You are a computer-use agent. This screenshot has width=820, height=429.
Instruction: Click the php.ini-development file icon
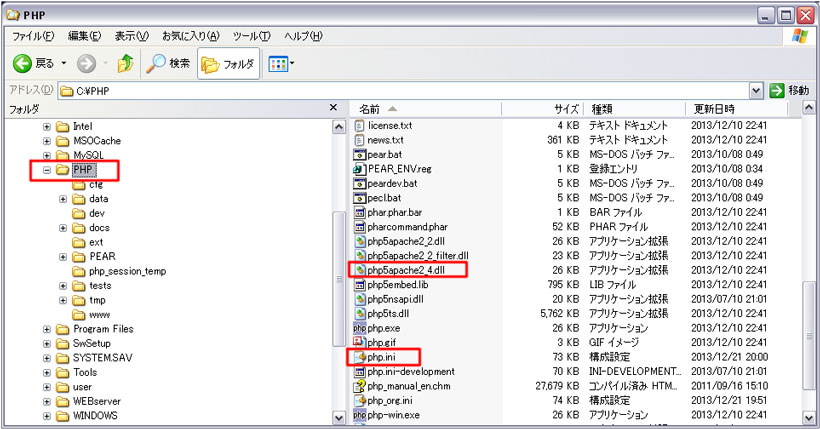pos(359,372)
